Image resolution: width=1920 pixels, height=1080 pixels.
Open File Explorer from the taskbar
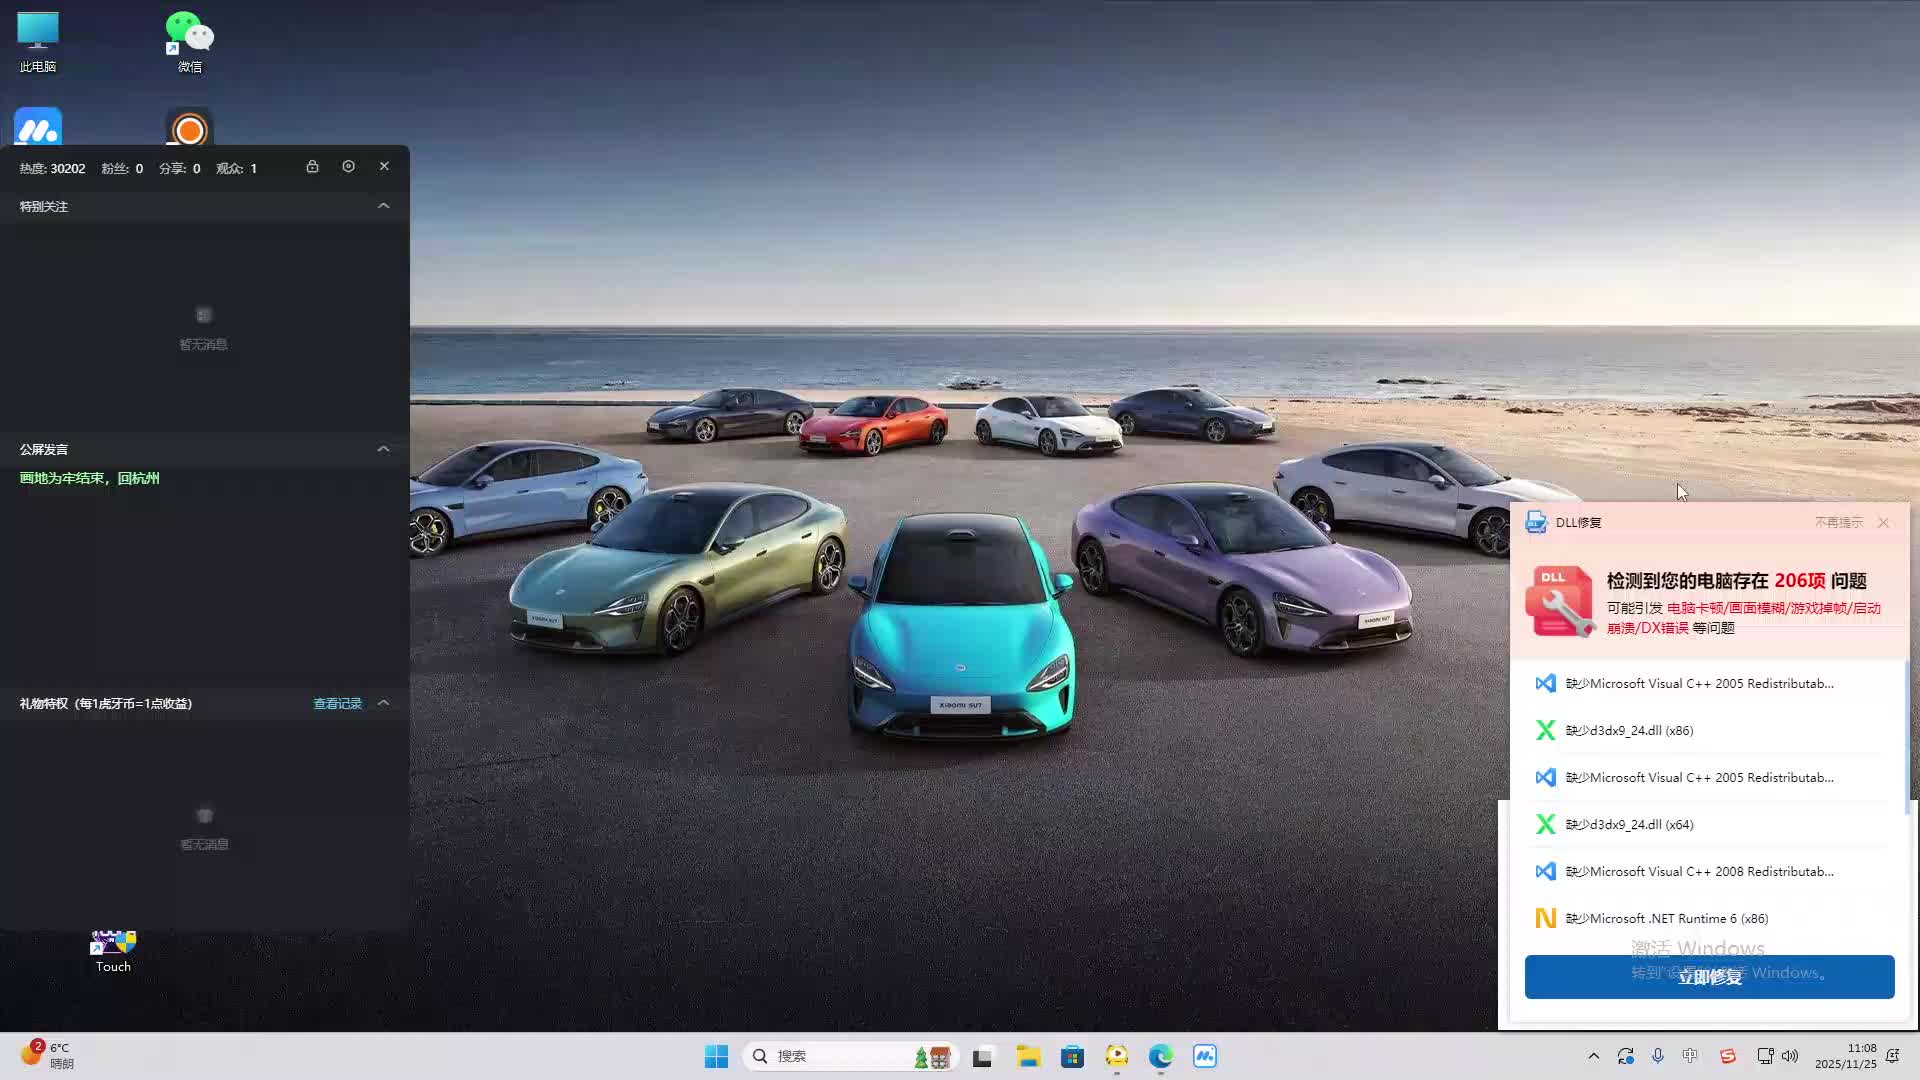1028,1056
